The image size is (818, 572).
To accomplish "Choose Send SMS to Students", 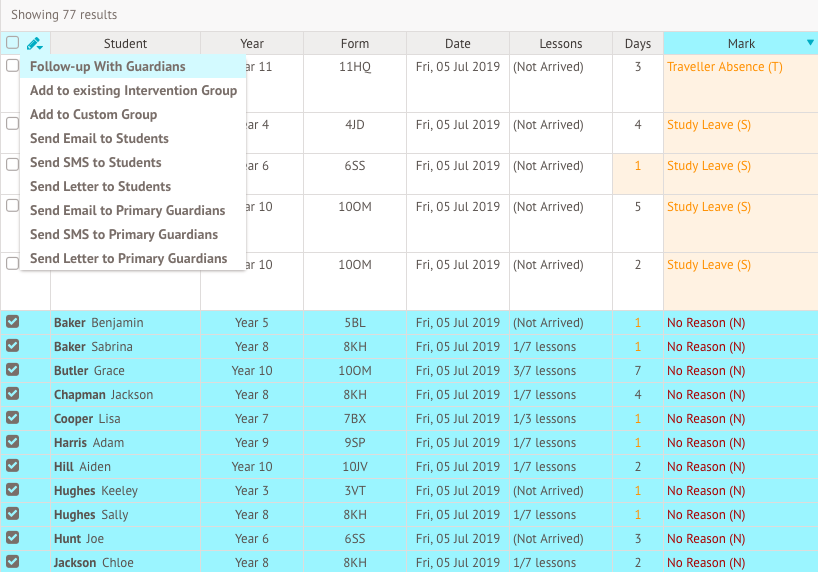I will point(95,163).
